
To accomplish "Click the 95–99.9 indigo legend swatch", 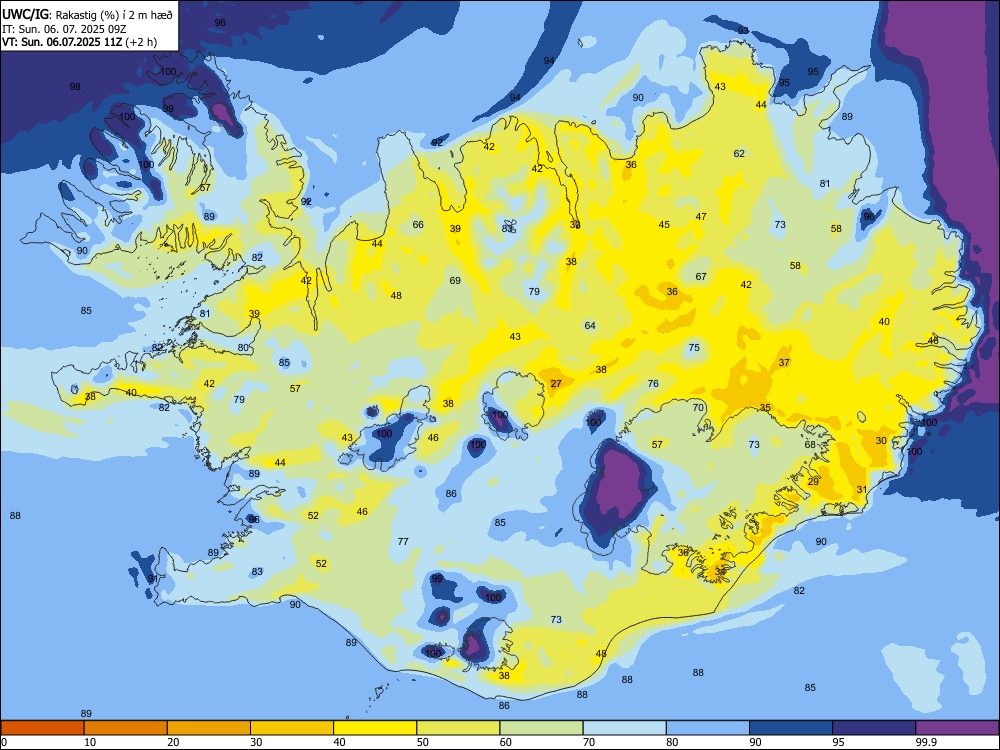I will [x=874, y=728].
